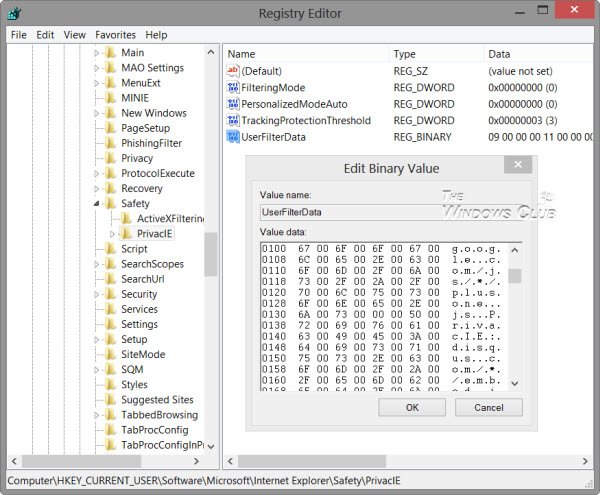Select the Styles key

click(134, 384)
